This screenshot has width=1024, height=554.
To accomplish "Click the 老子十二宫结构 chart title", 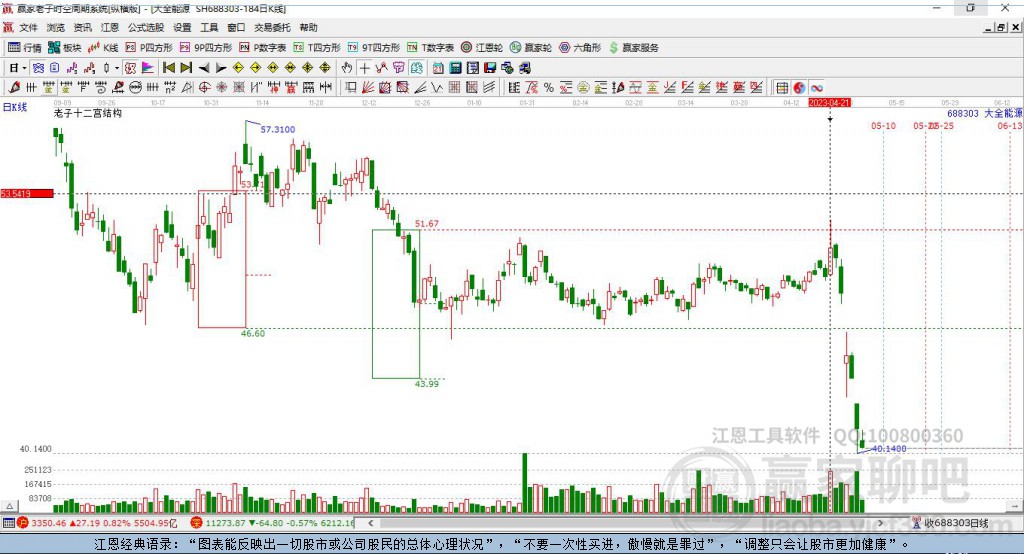I will coord(88,114).
